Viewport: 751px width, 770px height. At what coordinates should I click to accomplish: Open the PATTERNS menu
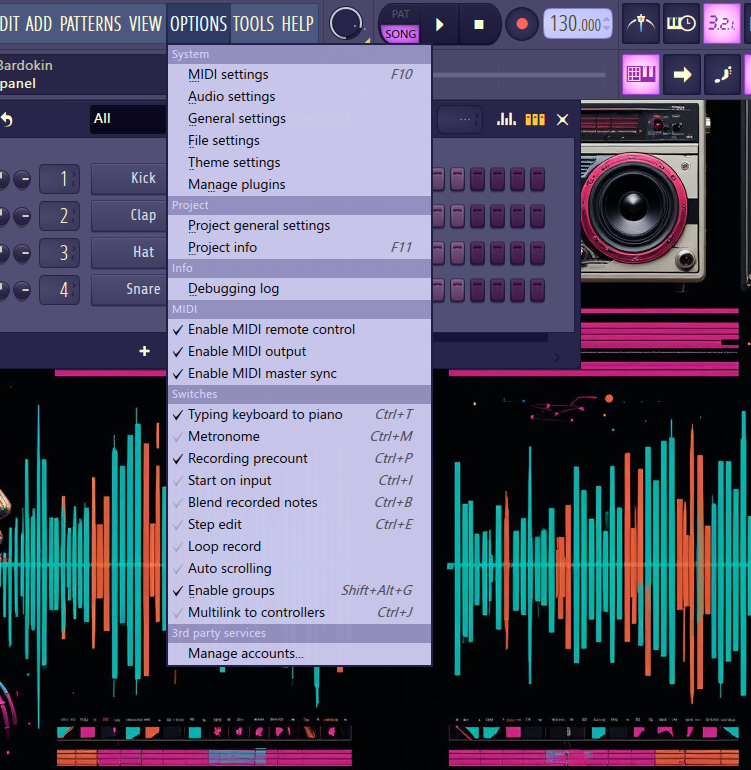pyautogui.click(x=90, y=24)
